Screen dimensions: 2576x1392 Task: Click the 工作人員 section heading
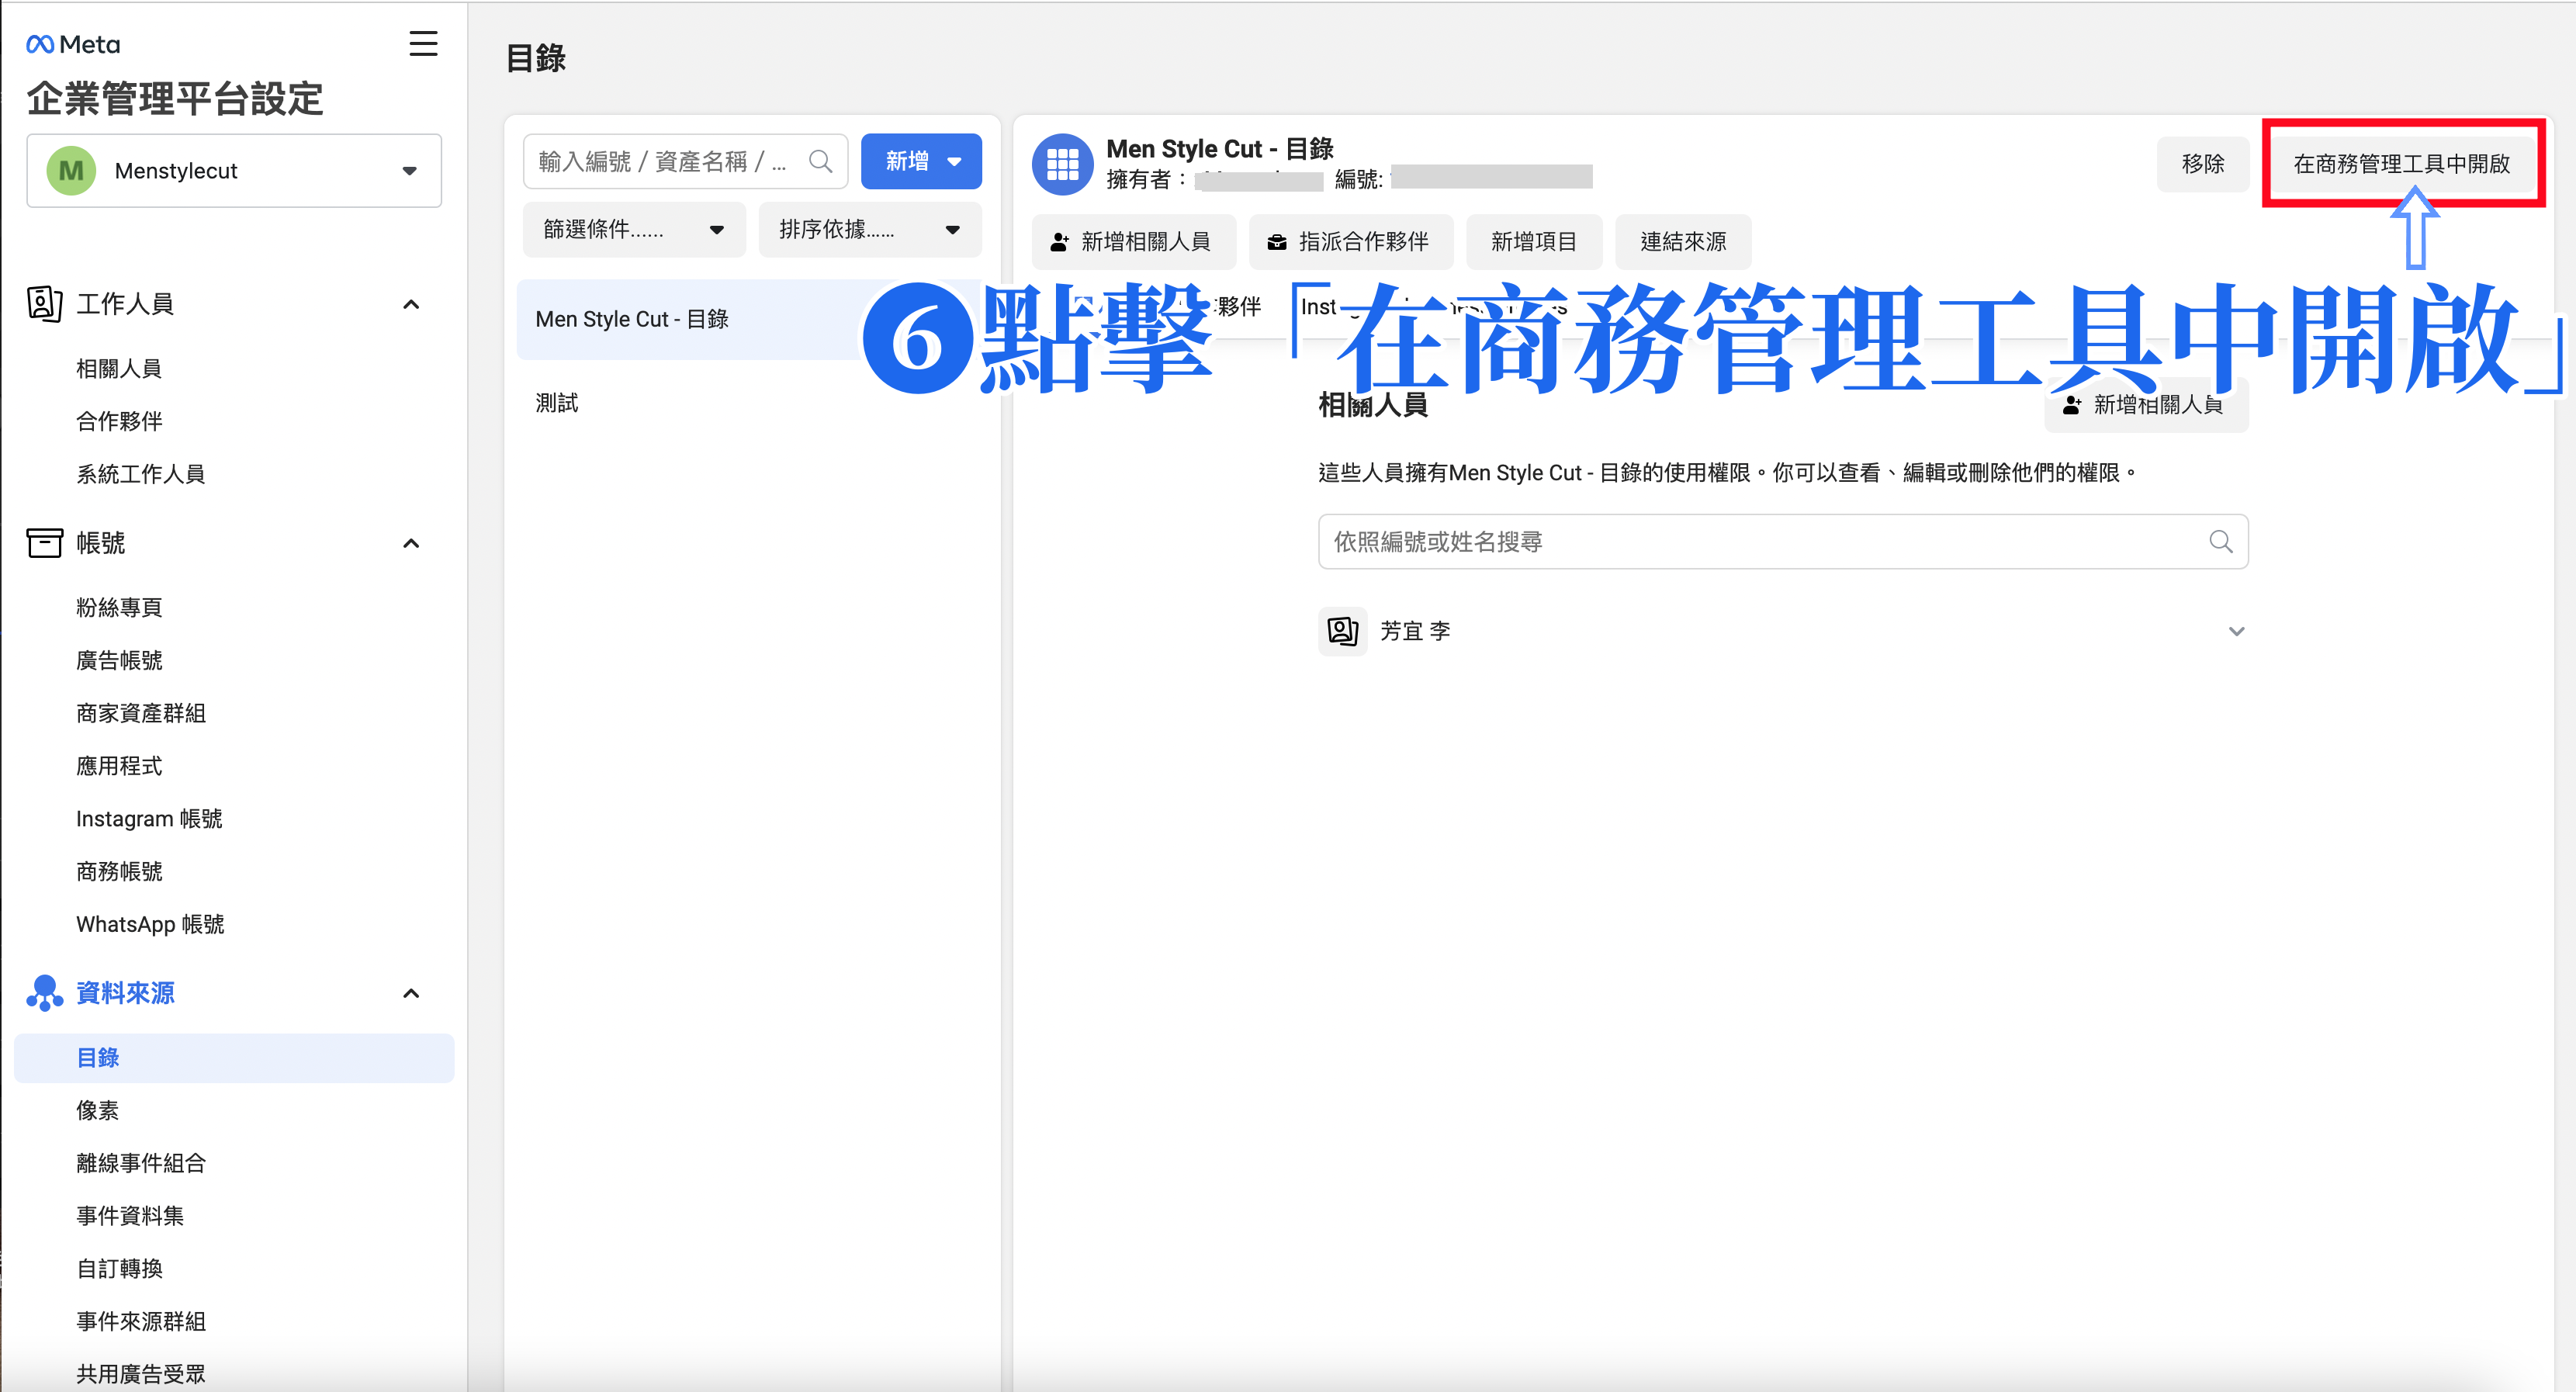click(125, 304)
